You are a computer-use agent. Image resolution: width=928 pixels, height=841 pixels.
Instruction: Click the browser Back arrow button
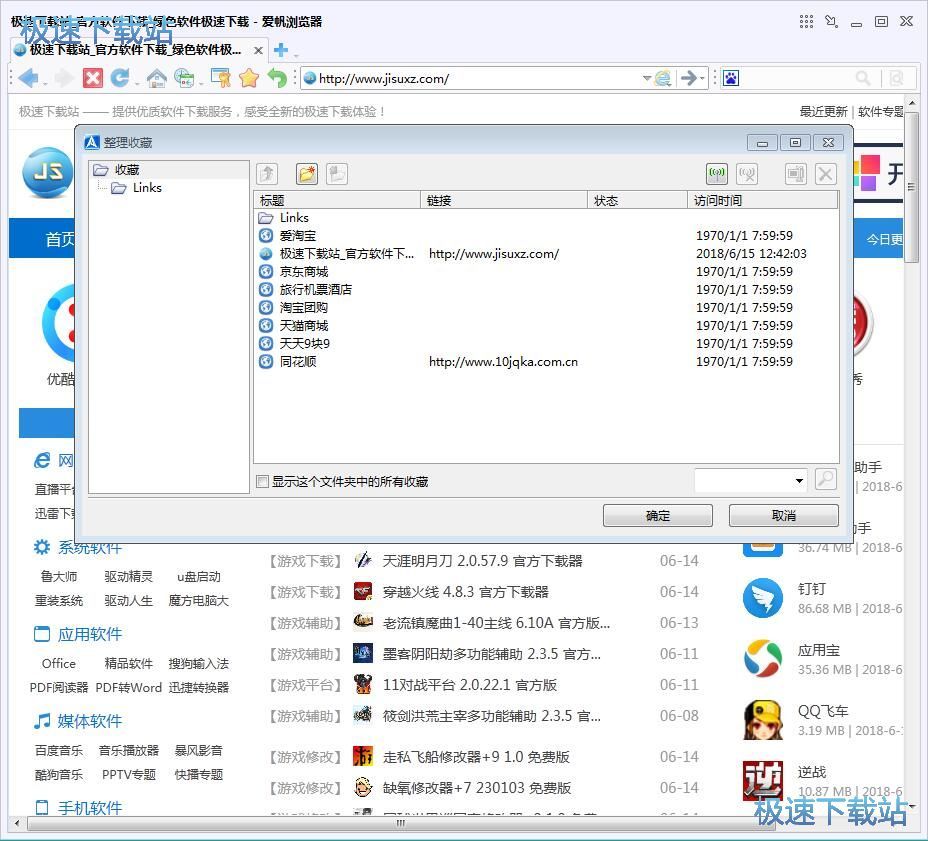pyautogui.click(x=28, y=78)
